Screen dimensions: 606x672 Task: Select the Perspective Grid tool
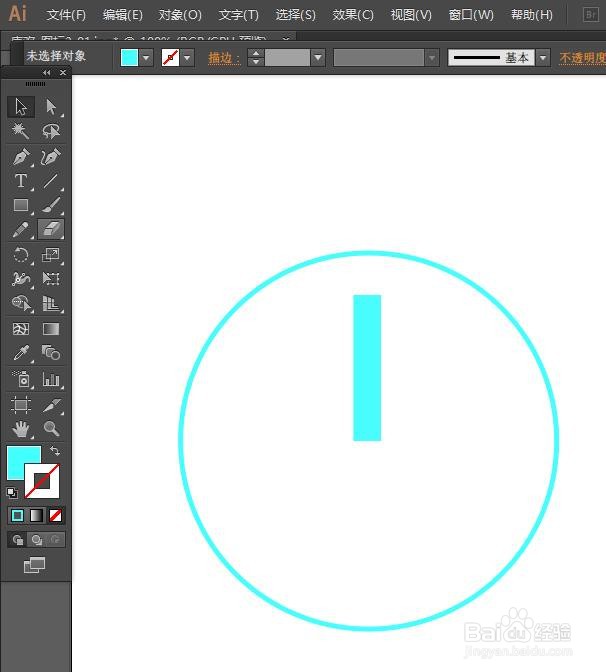click(x=51, y=303)
